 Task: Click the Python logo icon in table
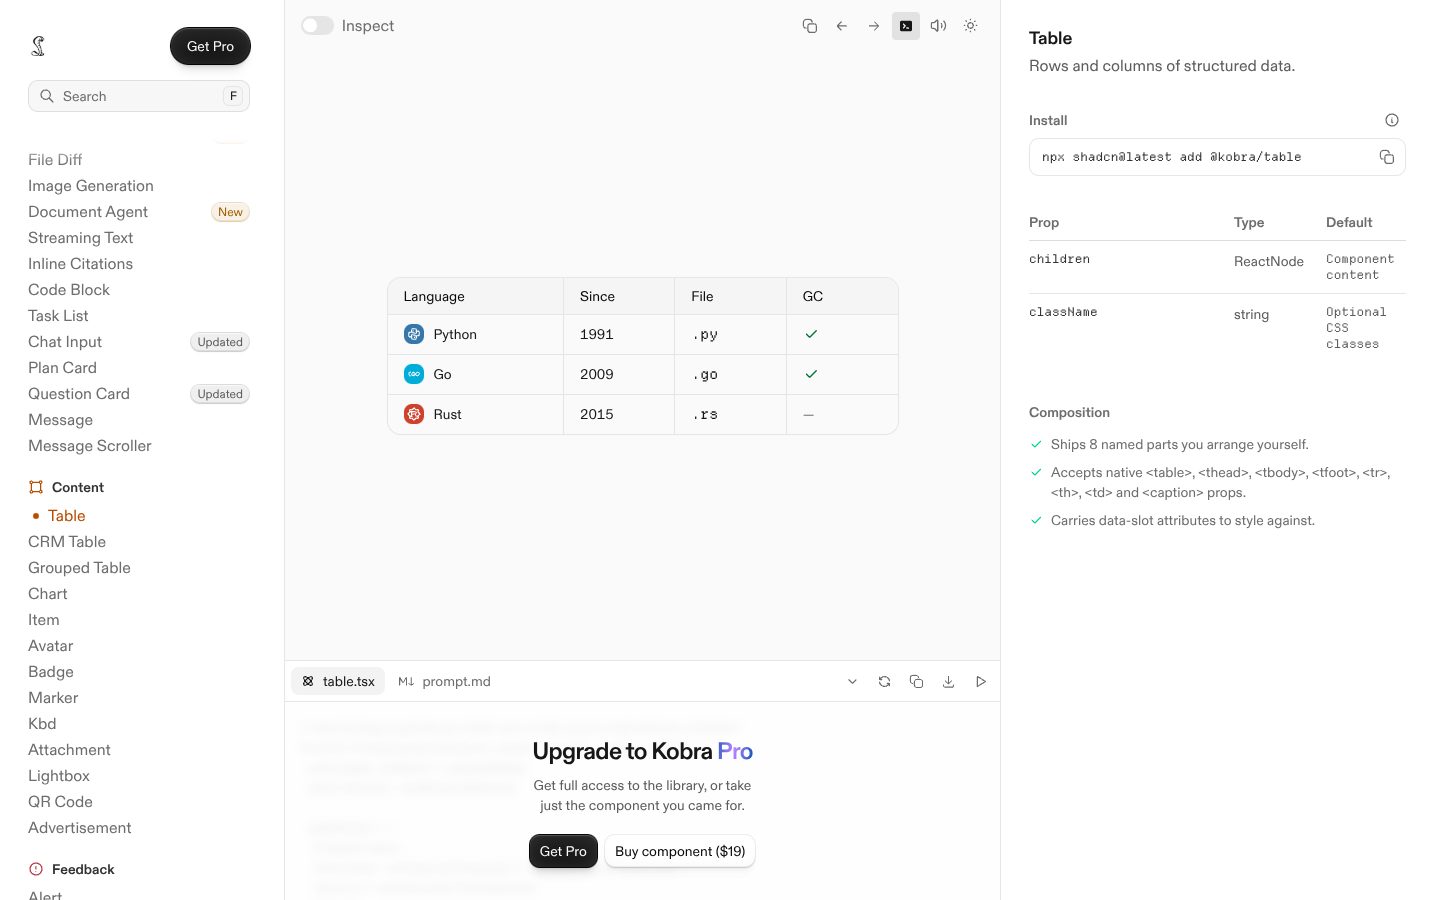414,334
